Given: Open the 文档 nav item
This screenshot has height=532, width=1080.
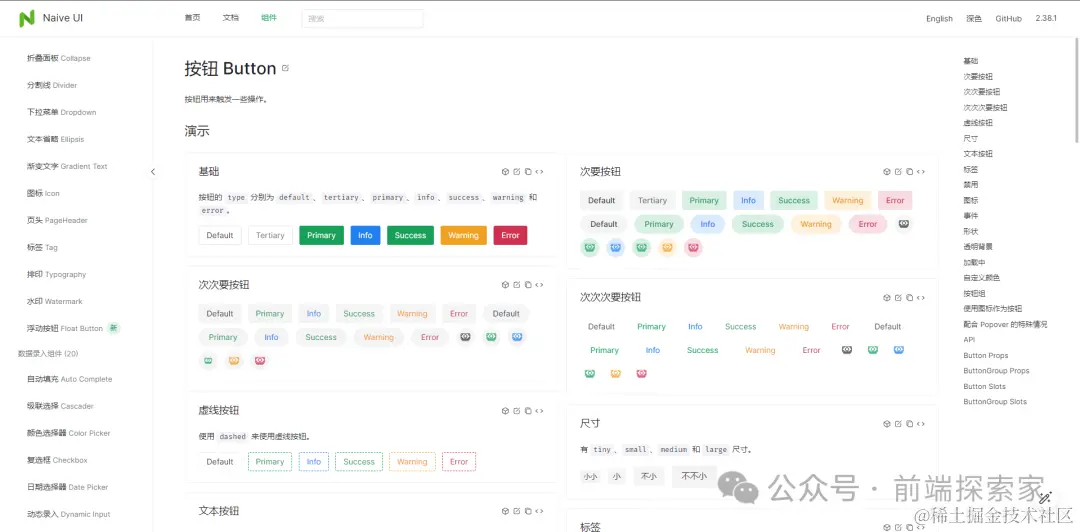Looking at the screenshot, I should [x=231, y=18].
